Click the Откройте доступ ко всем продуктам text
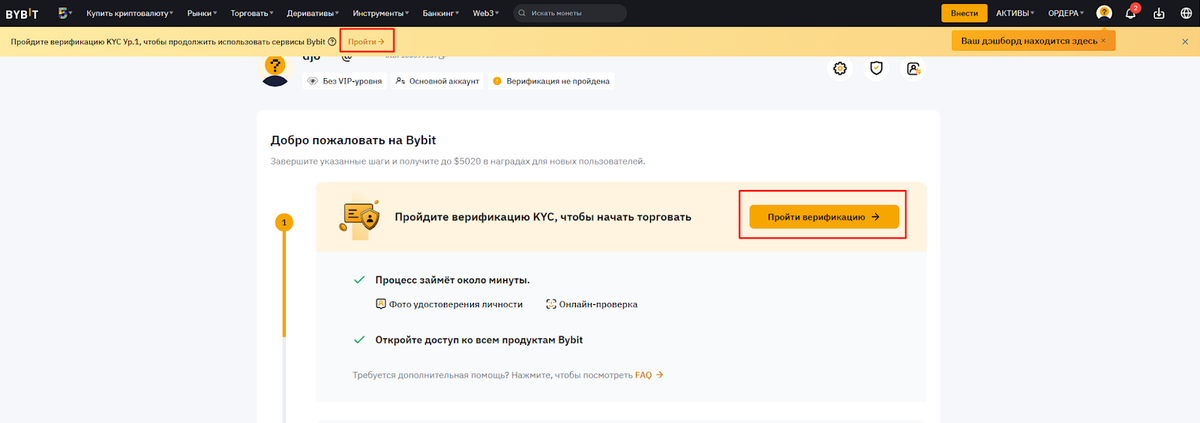This screenshot has width=1200, height=423. pyautogui.click(x=479, y=340)
